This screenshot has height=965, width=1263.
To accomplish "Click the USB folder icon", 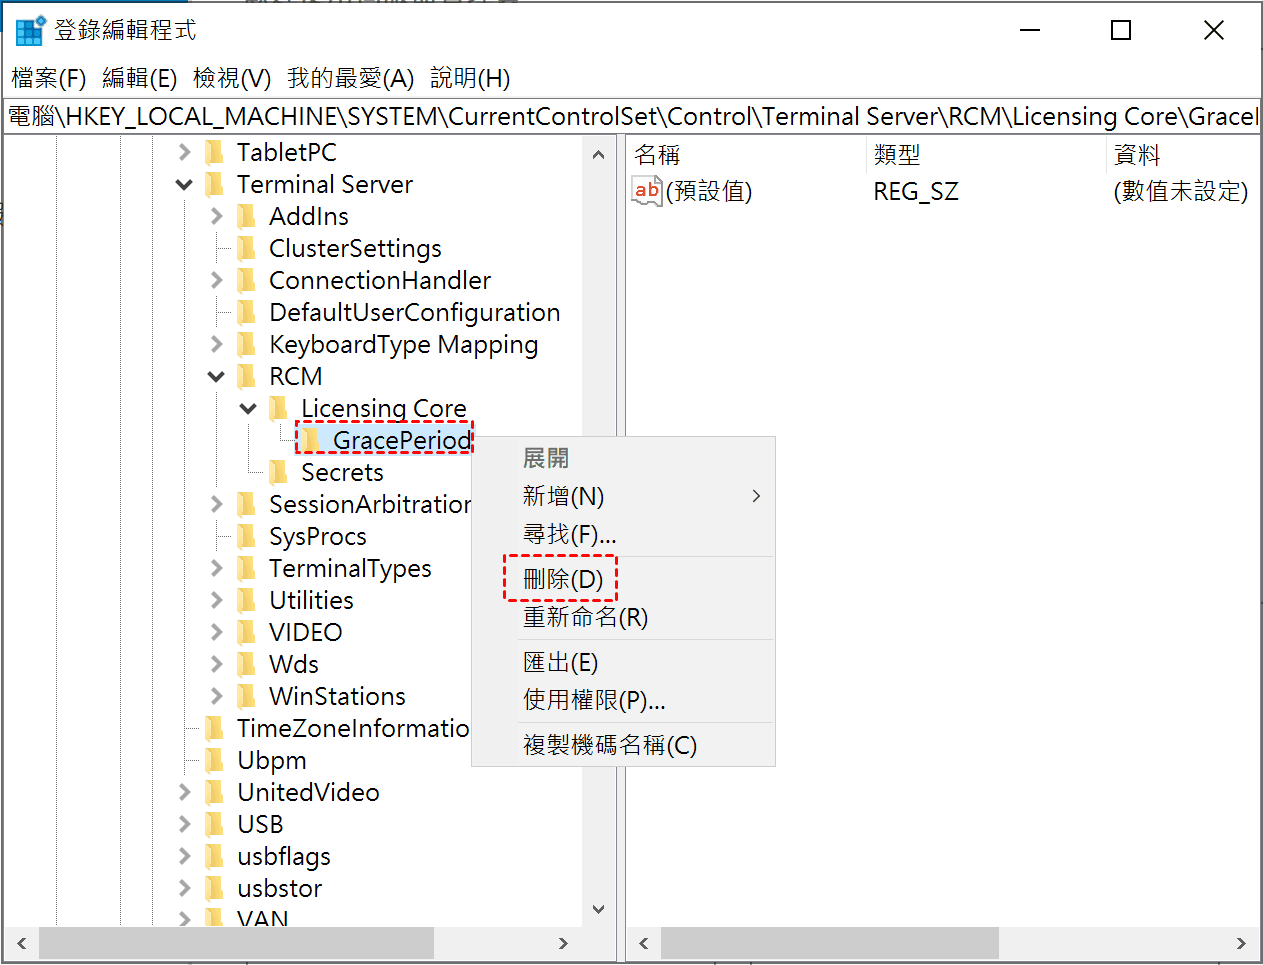I will coord(214,824).
